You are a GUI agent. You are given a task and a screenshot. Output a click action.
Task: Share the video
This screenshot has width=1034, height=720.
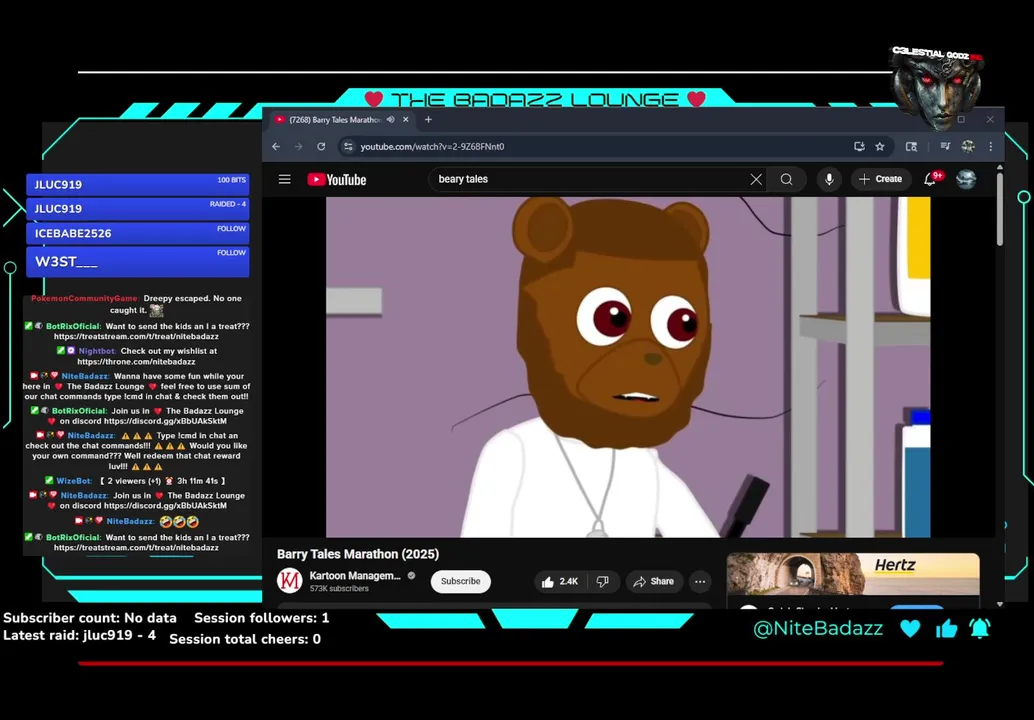654,582
